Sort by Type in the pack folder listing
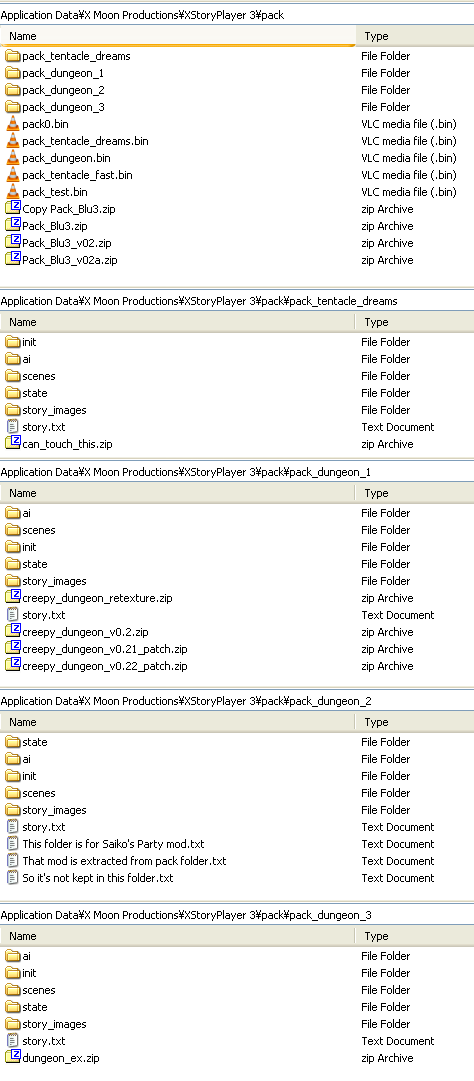The width and height of the screenshot is (474, 1081). (415, 36)
